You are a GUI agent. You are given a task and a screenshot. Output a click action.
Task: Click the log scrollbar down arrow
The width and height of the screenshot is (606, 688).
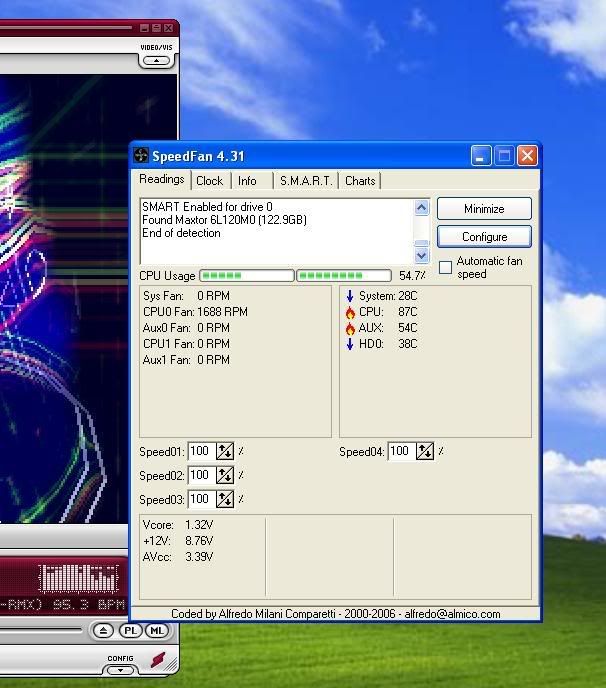click(x=422, y=255)
